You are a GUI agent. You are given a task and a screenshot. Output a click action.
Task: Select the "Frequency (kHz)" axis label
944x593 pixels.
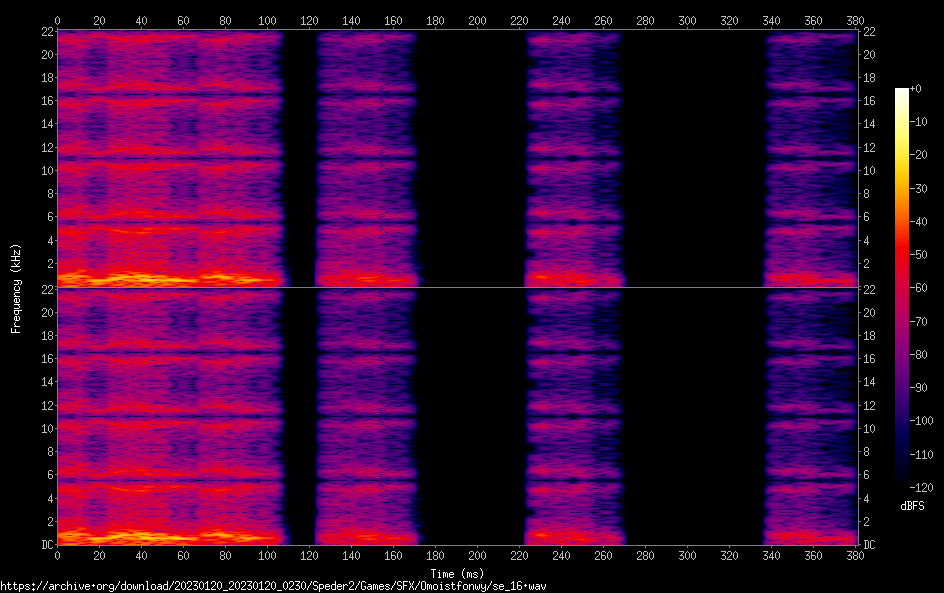[x=16, y=288]
